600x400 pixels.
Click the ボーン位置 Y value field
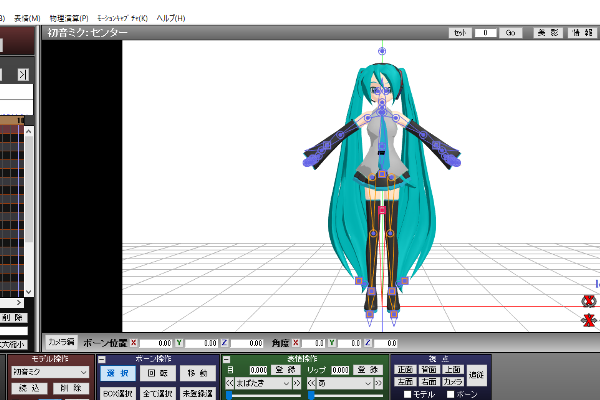click(201, 343)
